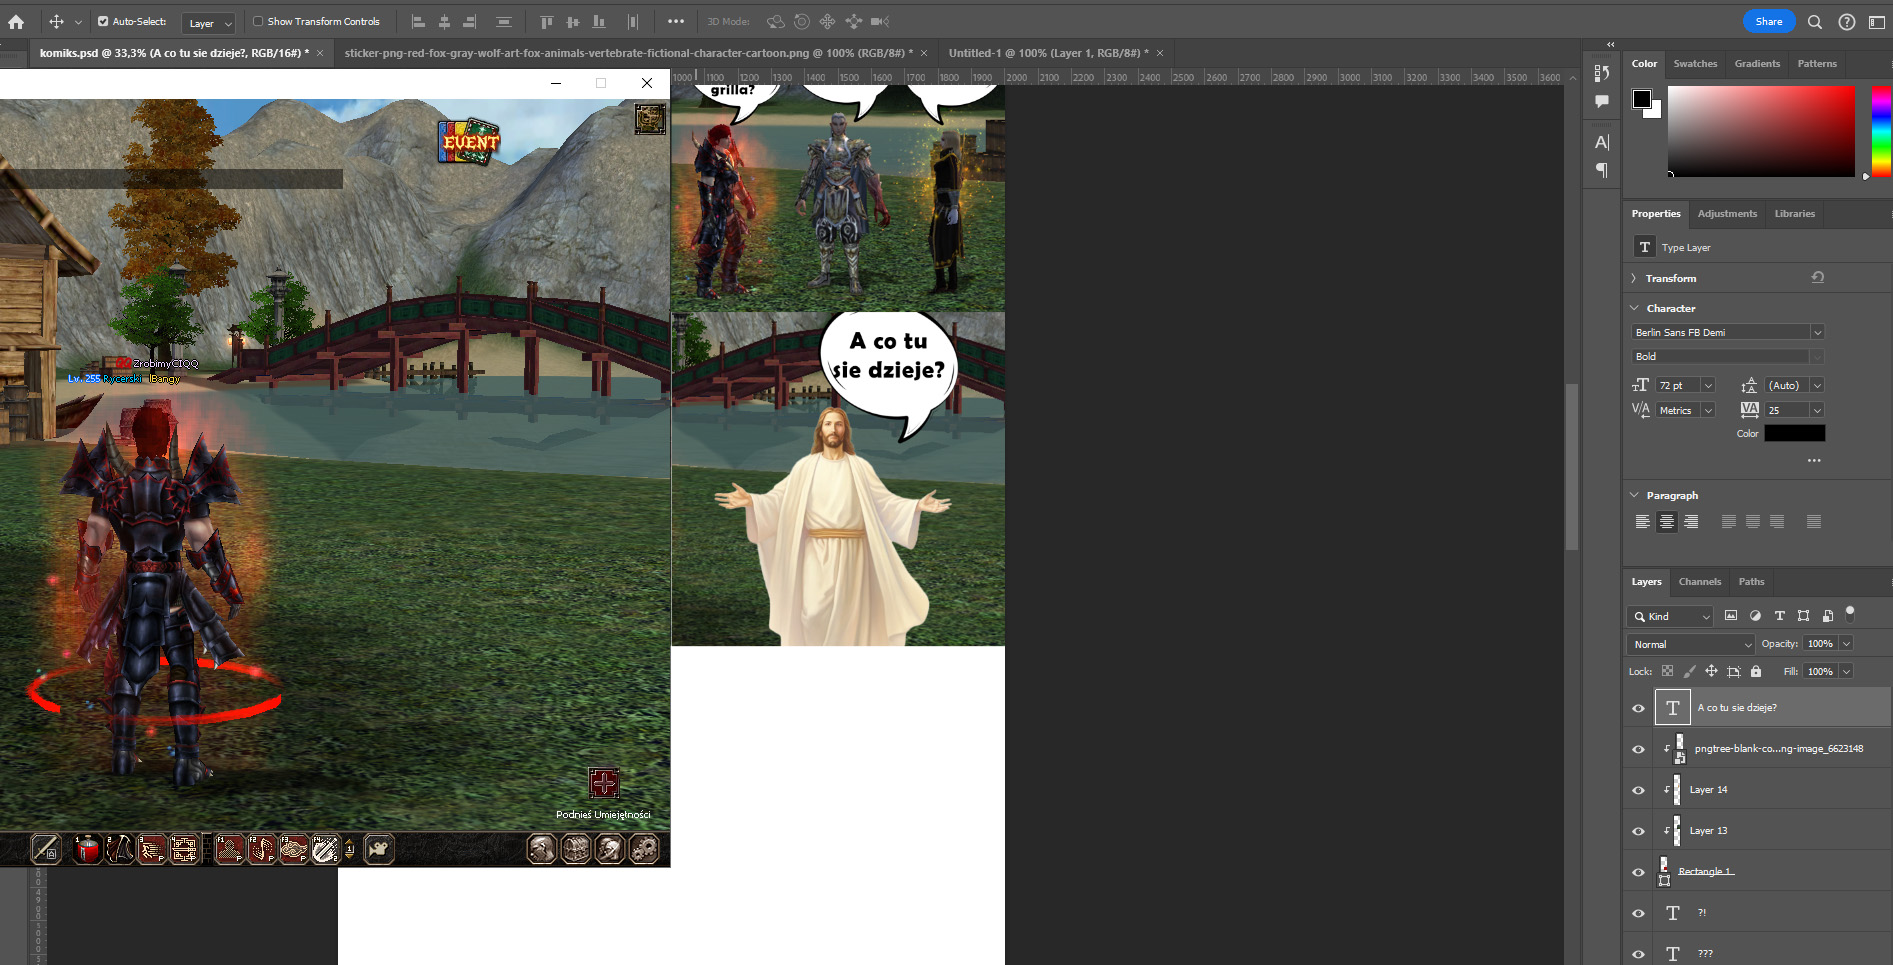
Task: Select the Move tool icon in options bar
Action: click(x=56, y=21)
